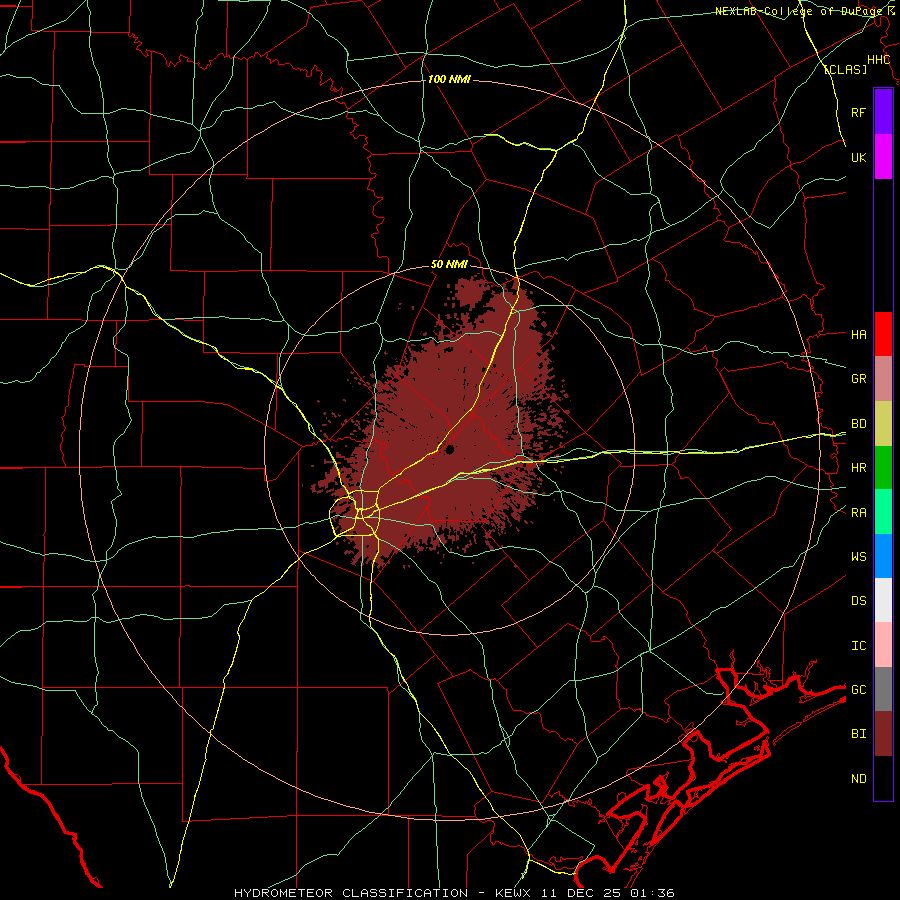Click the purple RF color swatch in legend
The image size is (900, 900).
click(883, 112)
